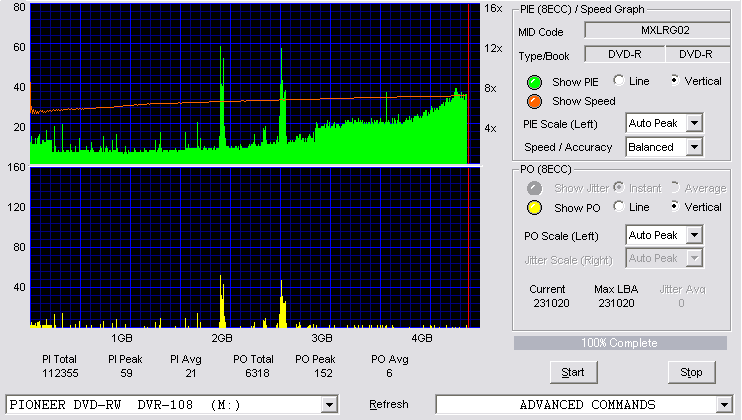The height and width of the screenshot is (420, 742).
Task: Expand the PIONEER DVD-RW drive selector
Action: pyautogui.click(x=329, y=405)
